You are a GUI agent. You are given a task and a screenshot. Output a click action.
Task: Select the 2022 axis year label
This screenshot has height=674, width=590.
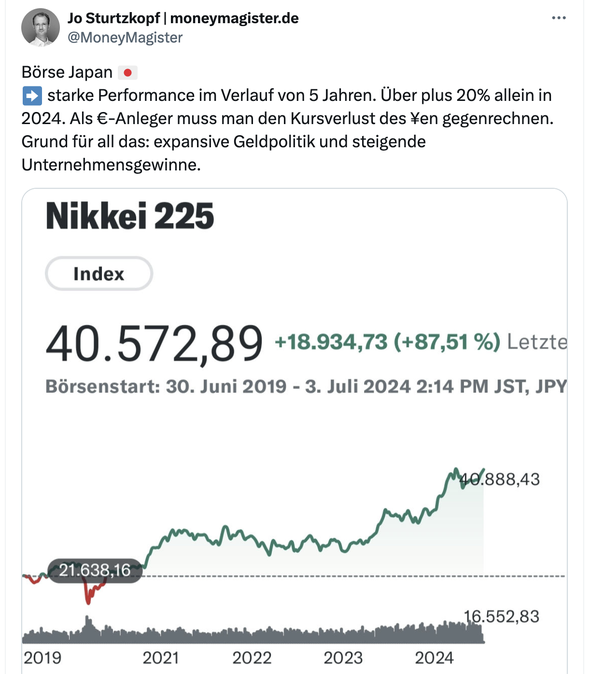(x=252, y=658)
